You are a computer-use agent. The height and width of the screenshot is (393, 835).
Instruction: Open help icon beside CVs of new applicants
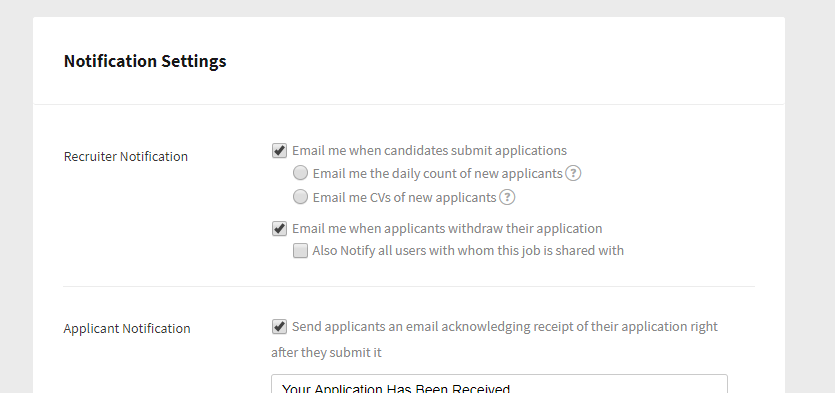pyautogui.click(x=507, y=198)
